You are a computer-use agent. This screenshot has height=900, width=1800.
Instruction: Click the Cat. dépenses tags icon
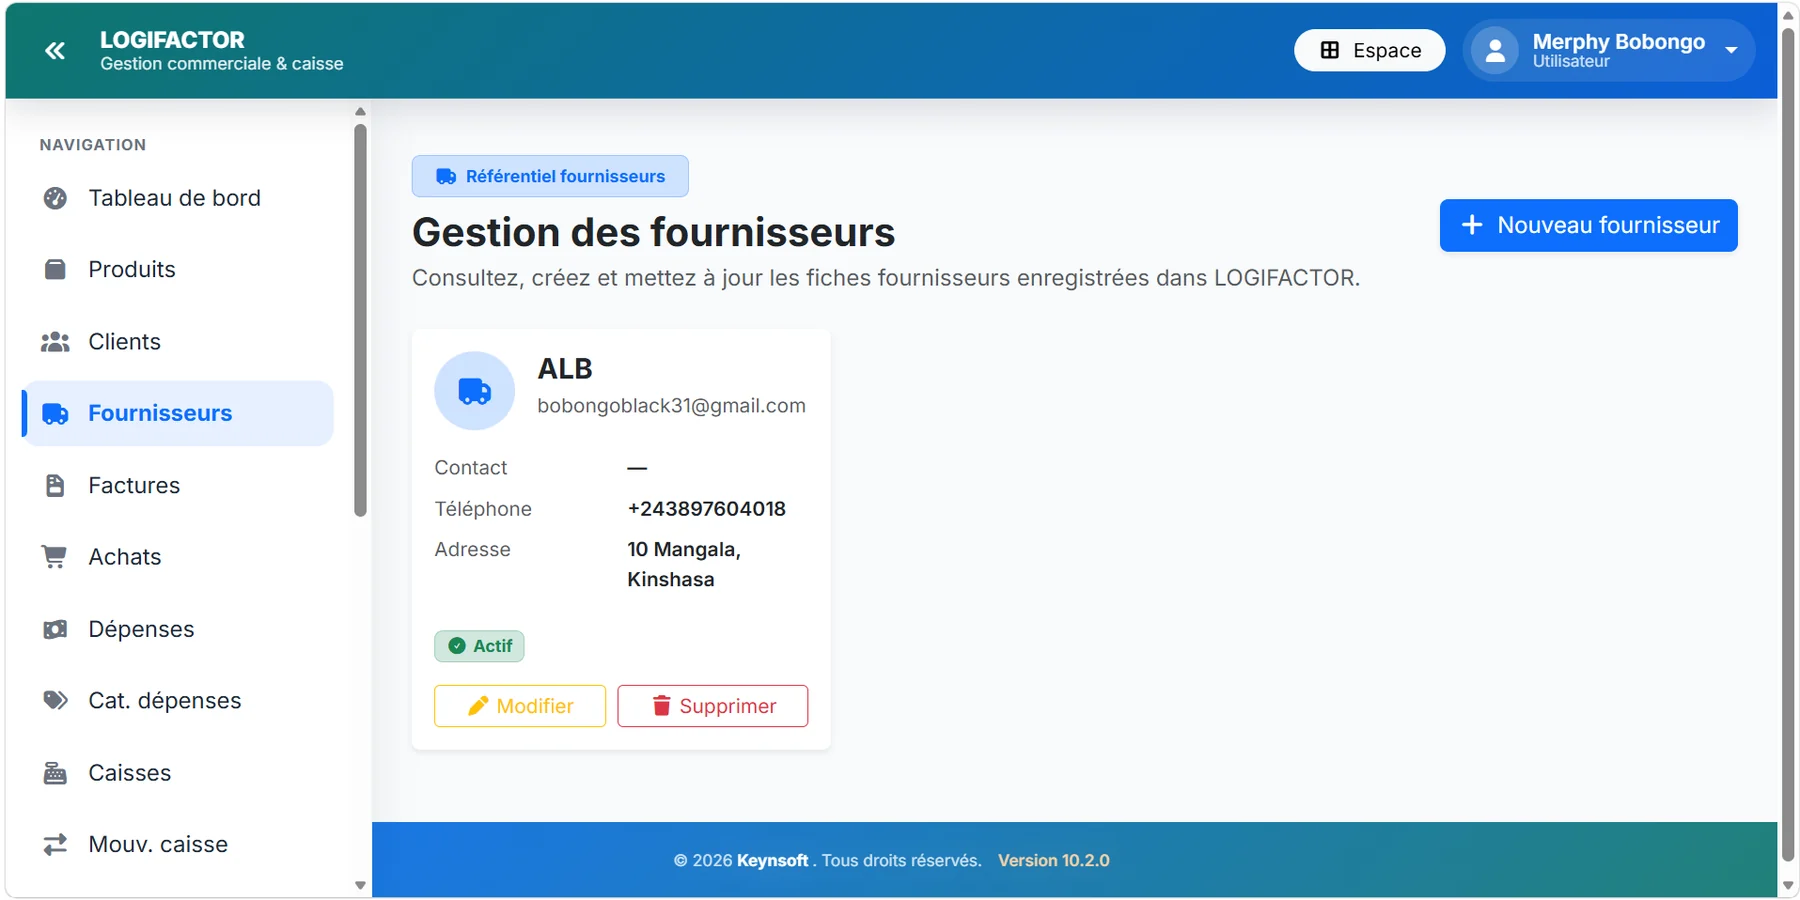[55, 700]
